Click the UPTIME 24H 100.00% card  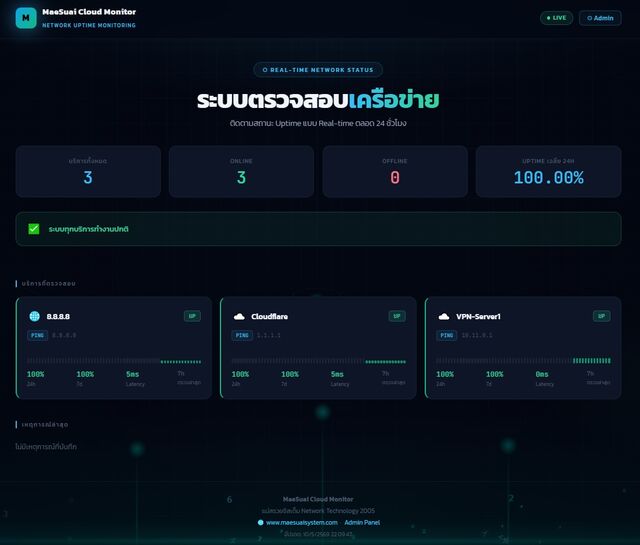pos(549,171)
